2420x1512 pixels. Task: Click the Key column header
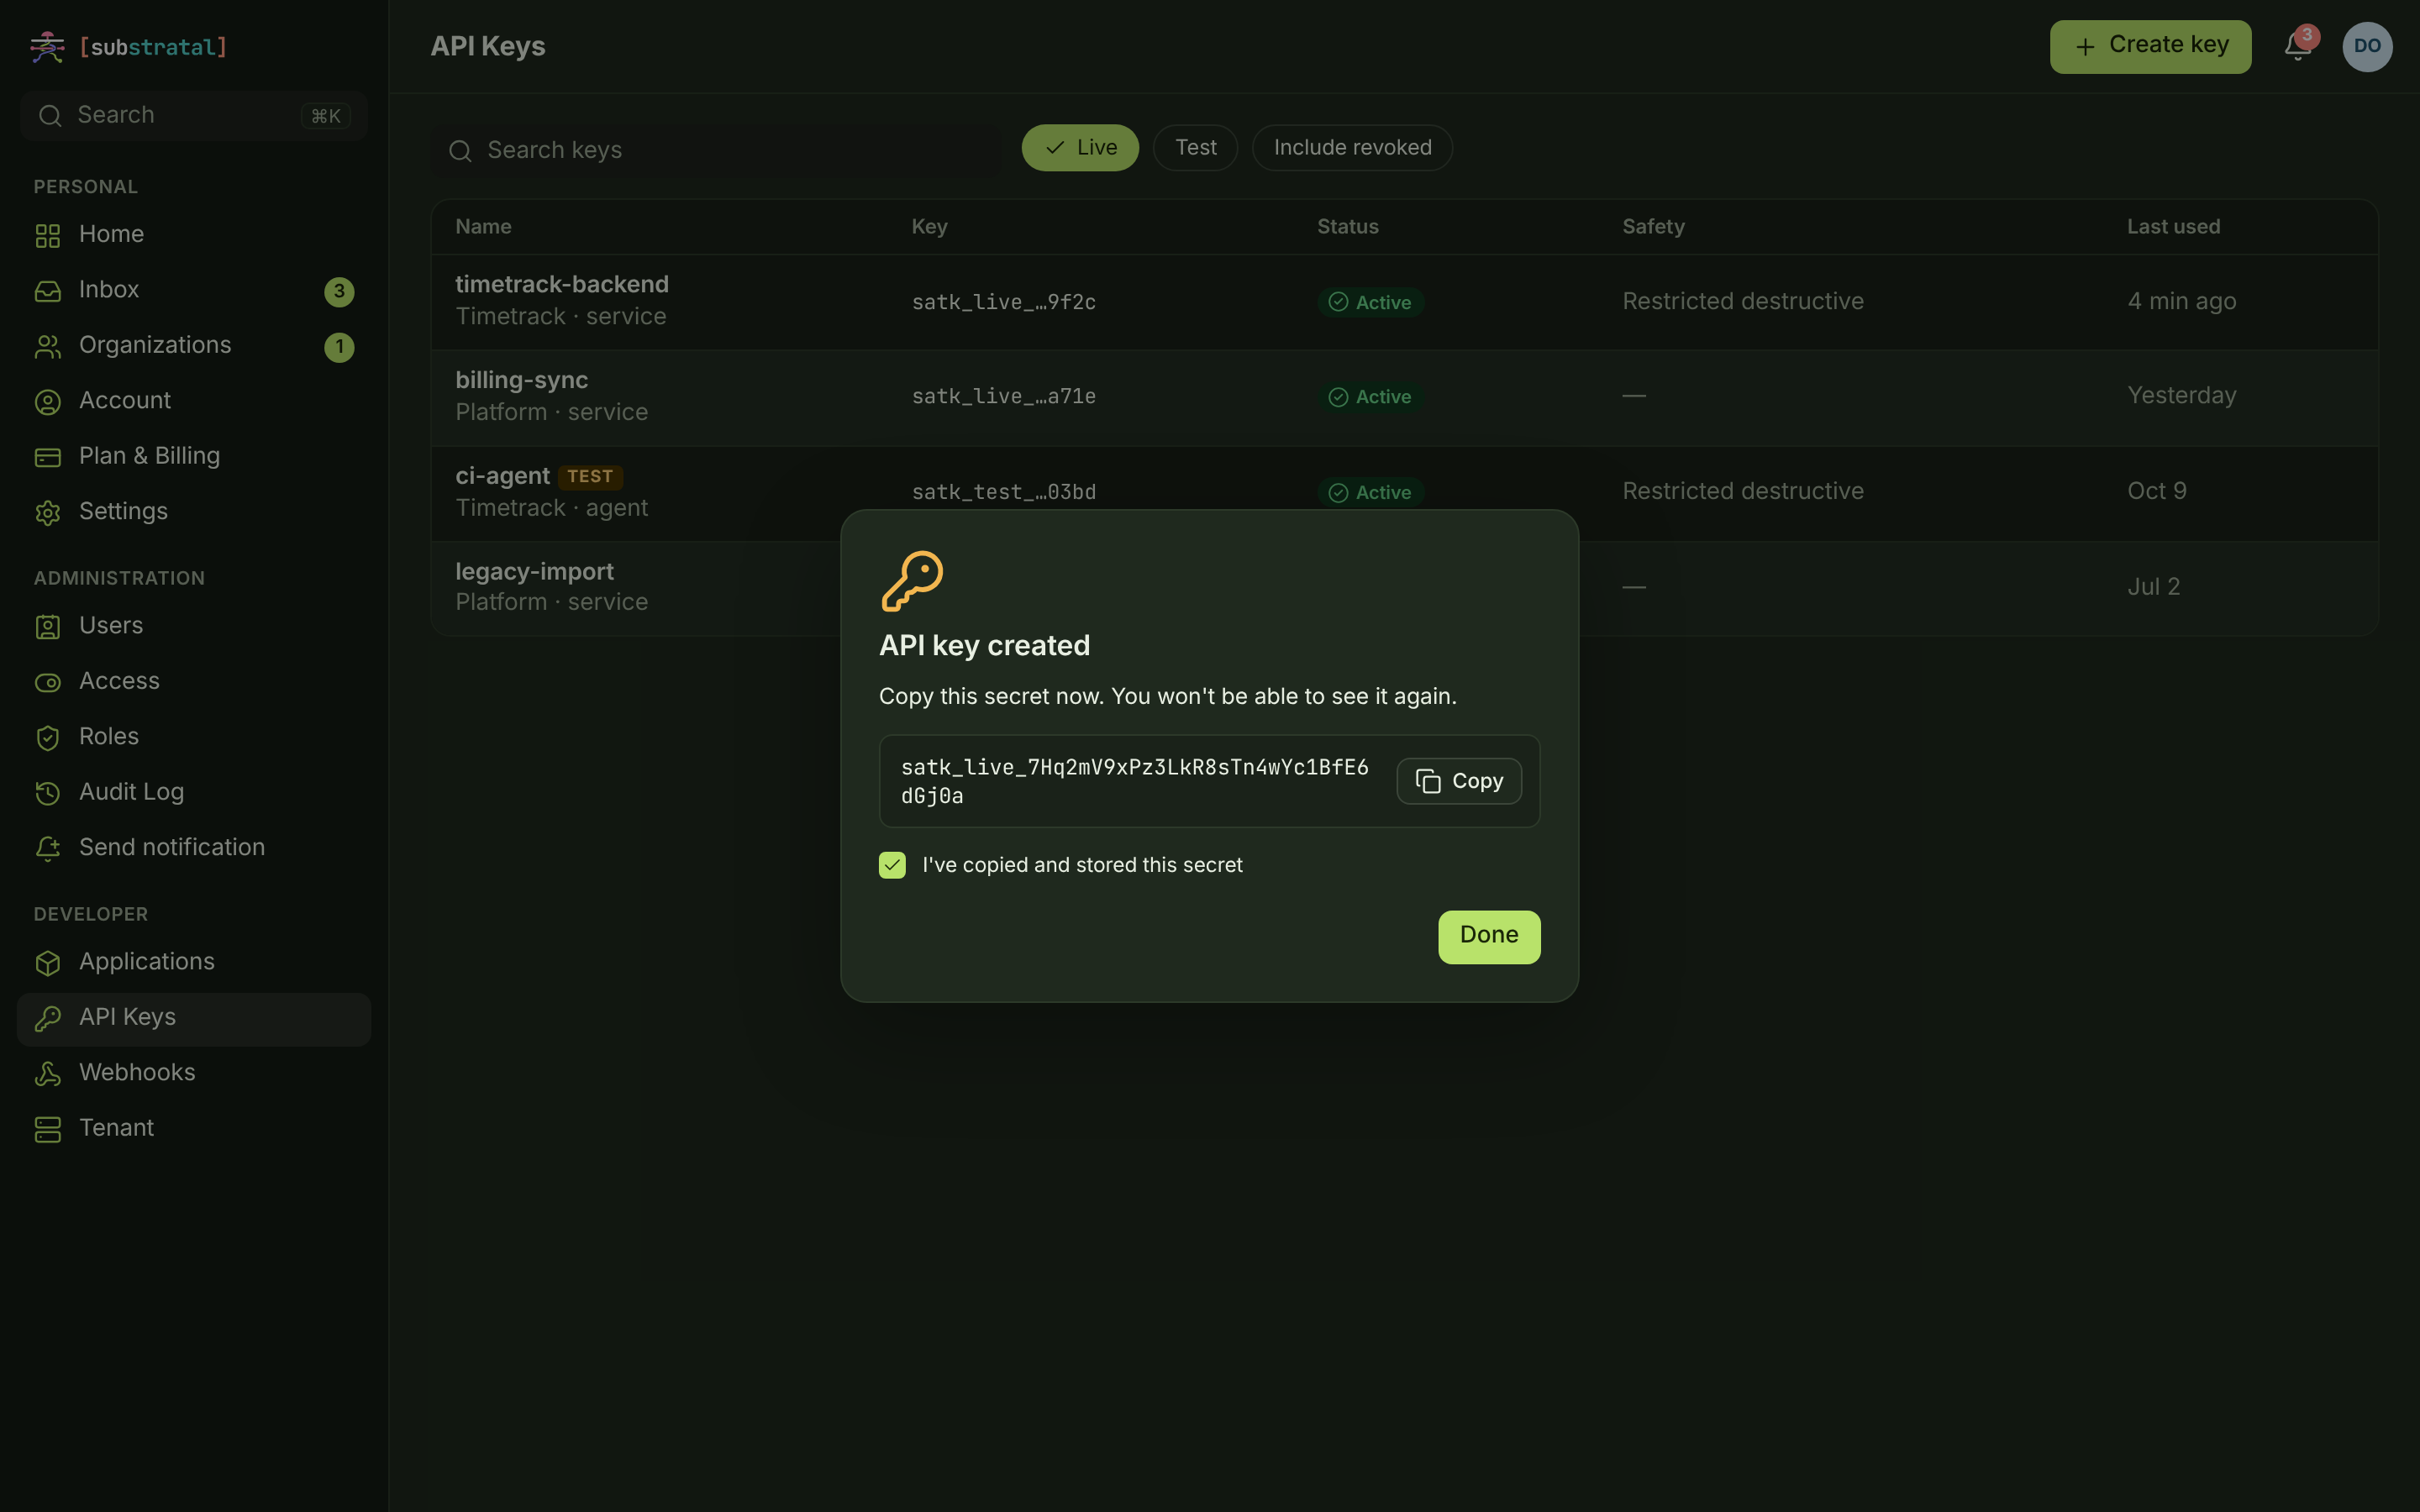(929, 227)
